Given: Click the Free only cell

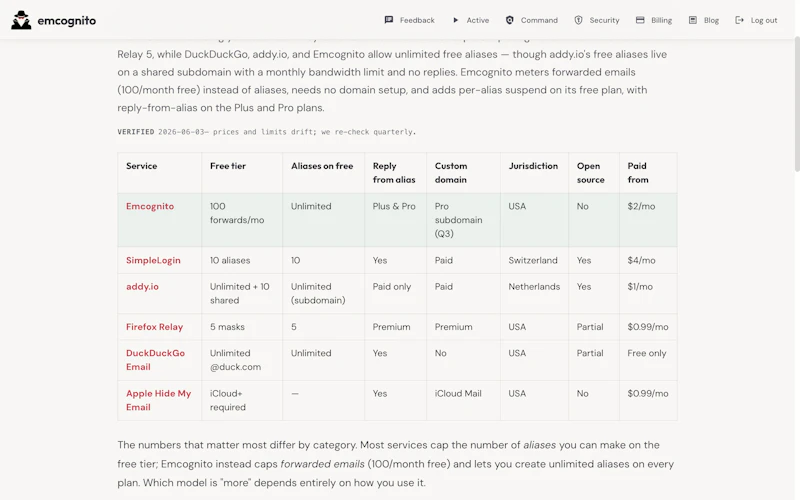Looking at the screenshot, I should coord(648,360).
